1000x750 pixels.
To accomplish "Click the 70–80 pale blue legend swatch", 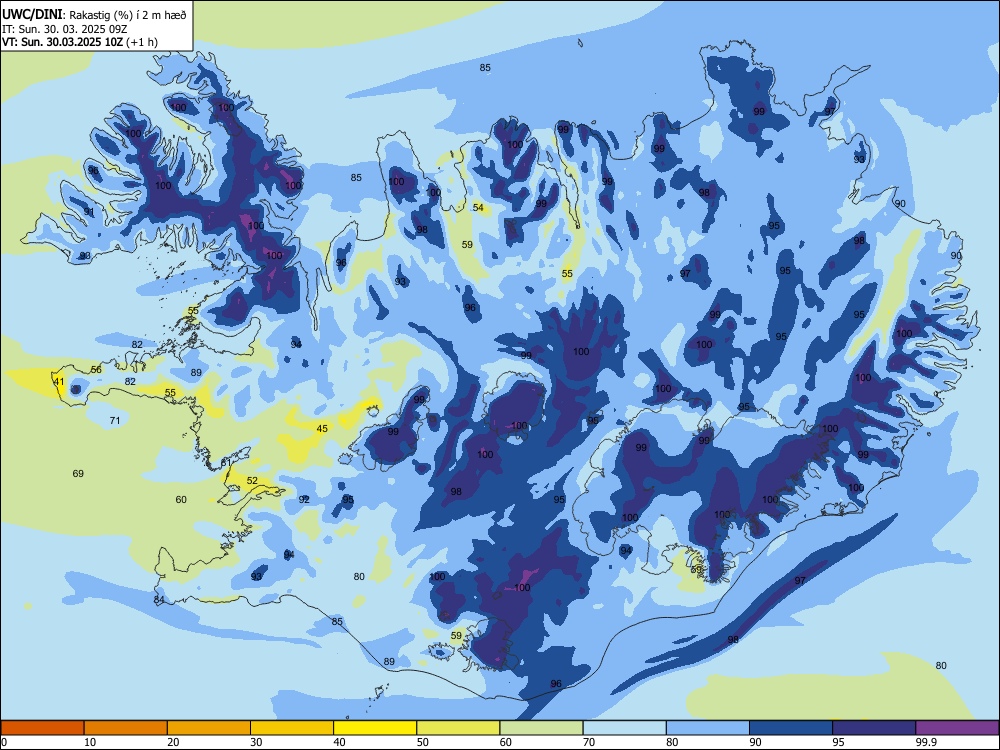I will click(624, 728).
